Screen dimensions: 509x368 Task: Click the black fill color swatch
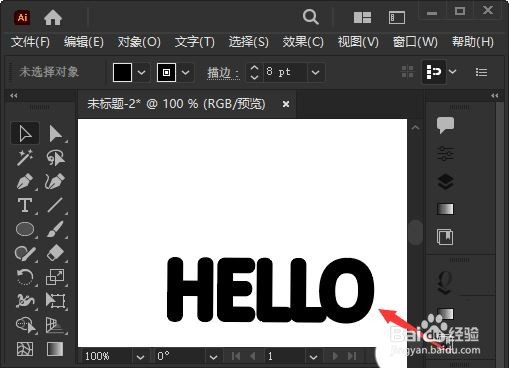(x=122, y=72)
